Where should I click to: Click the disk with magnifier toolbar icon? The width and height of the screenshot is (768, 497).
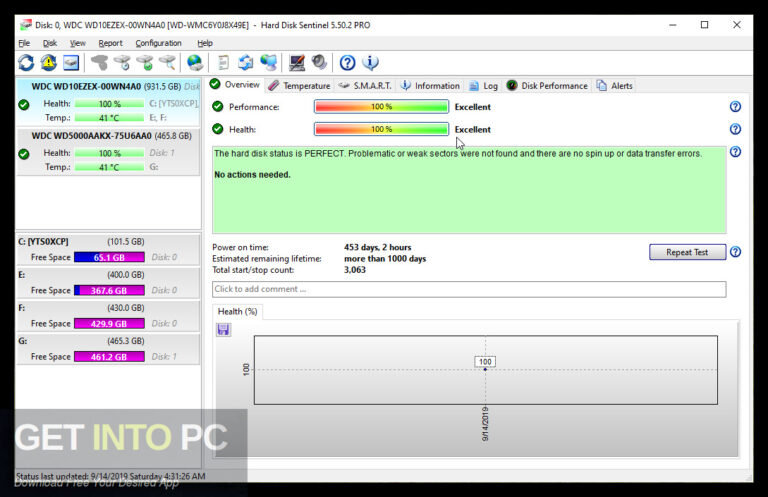[168, 63]
